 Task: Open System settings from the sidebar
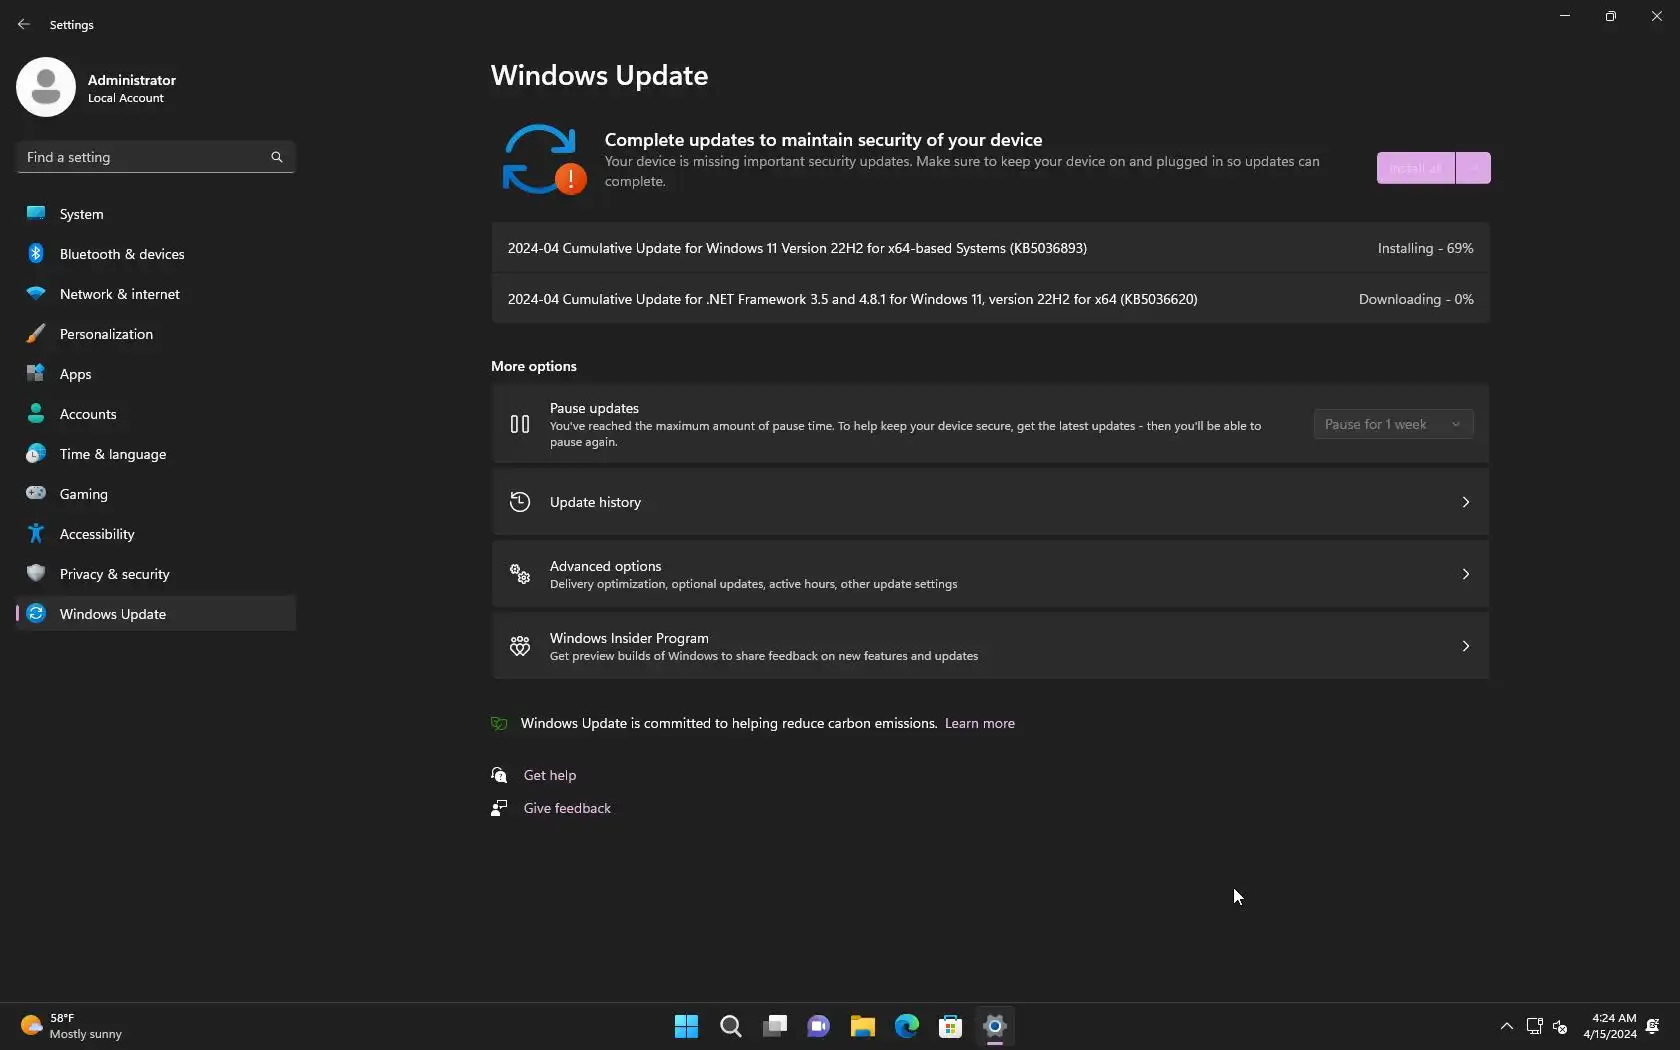click(x=156, y=214)
